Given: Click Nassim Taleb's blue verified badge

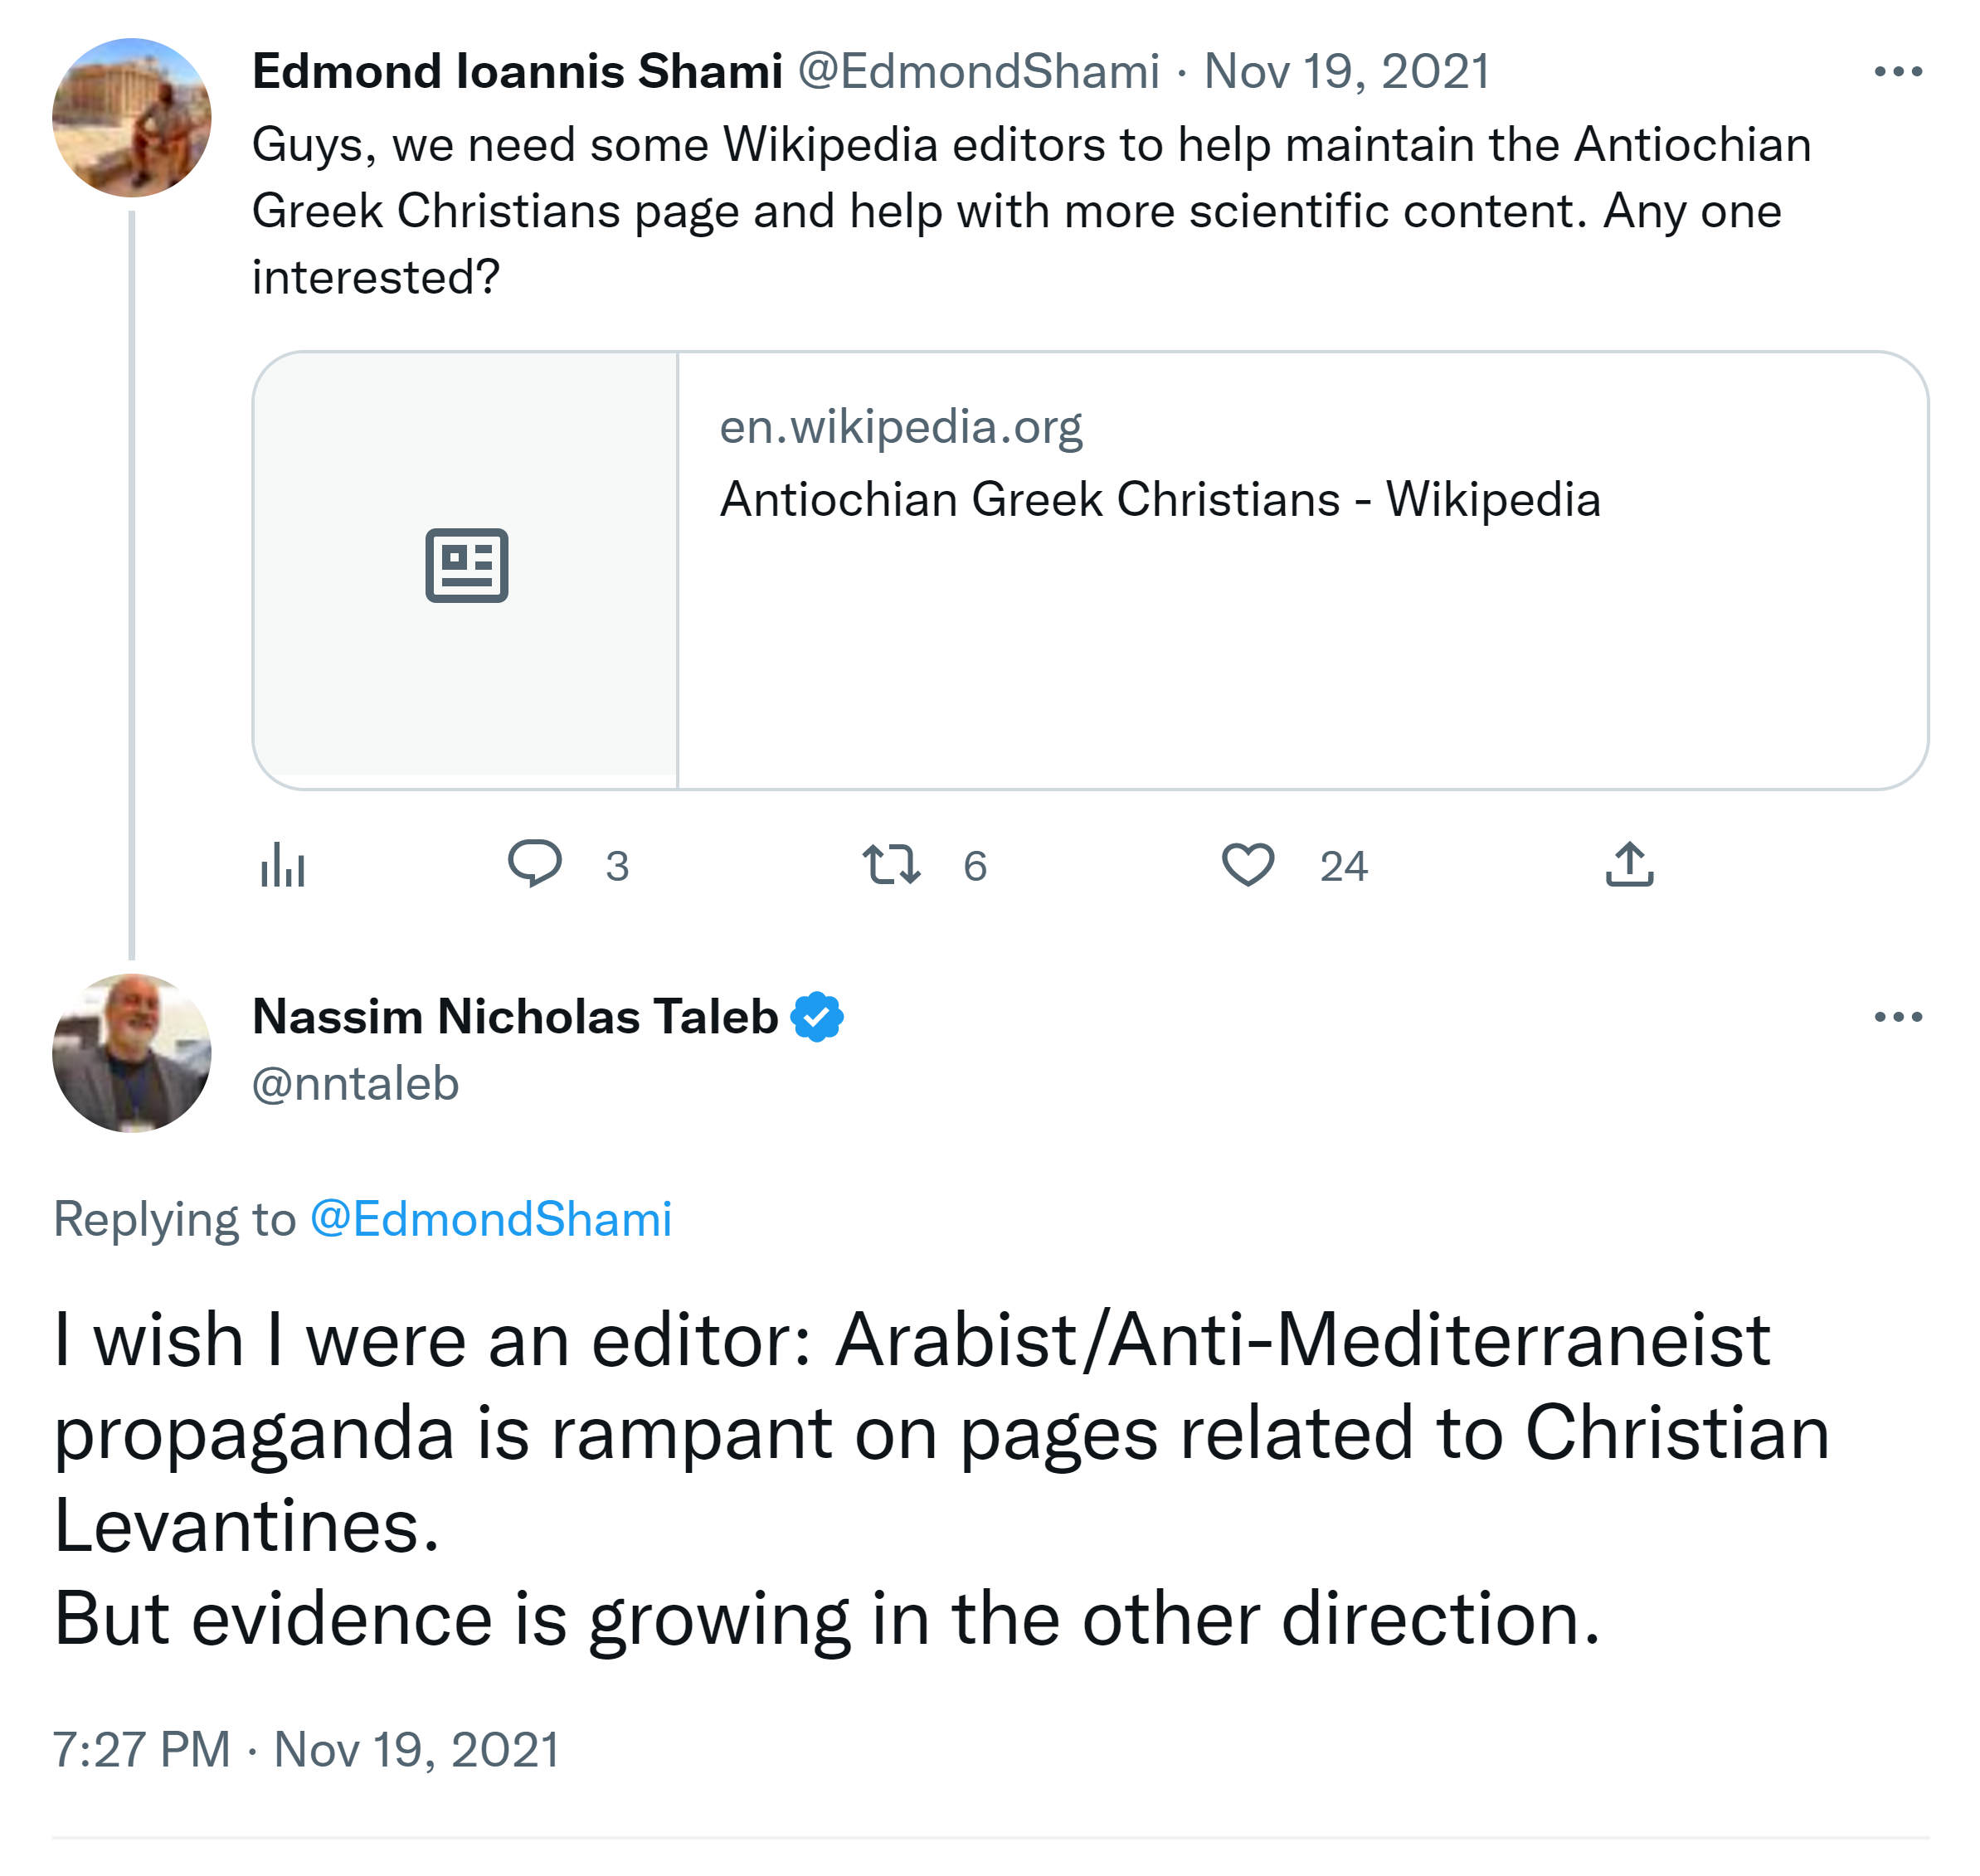Looking at the screenshot, I should pos(817,1017).
